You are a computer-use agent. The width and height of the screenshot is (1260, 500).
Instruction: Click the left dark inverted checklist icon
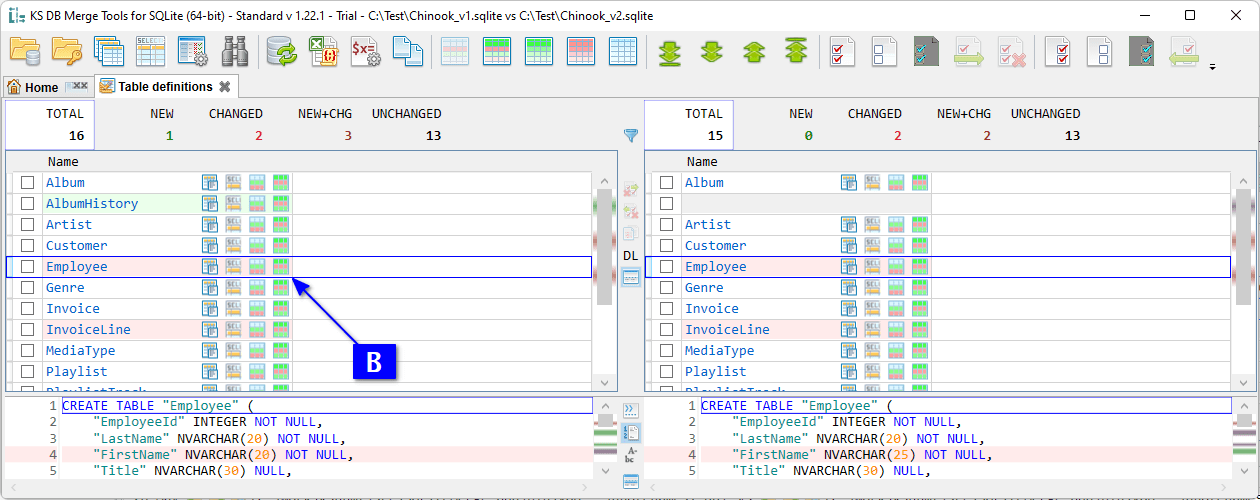pos(926,50)
